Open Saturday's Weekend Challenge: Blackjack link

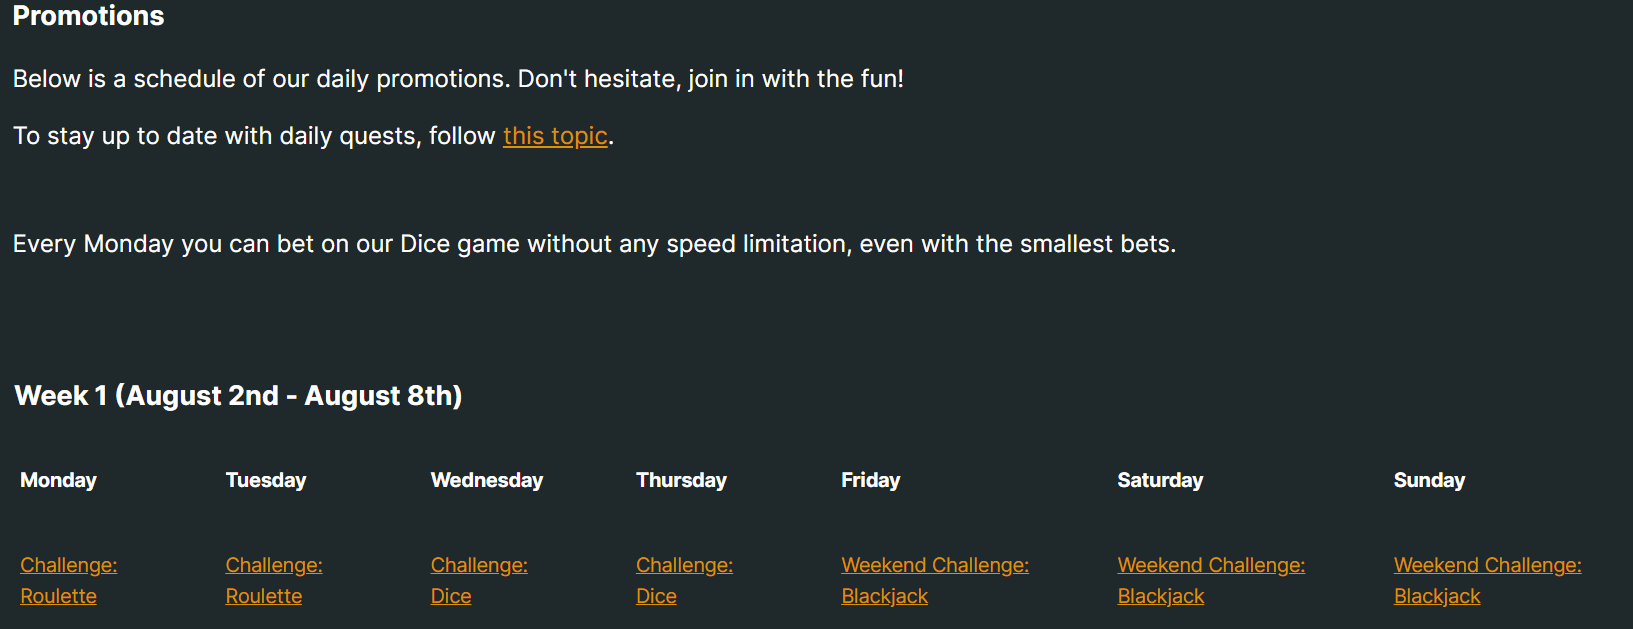click(1211, 580)
